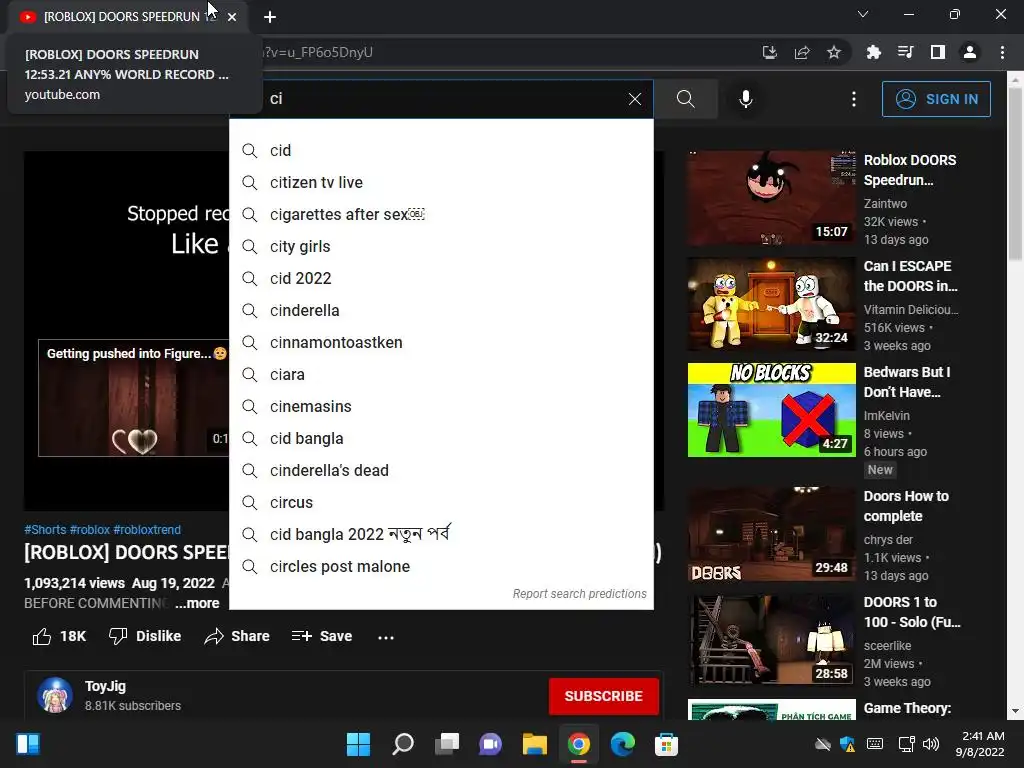Close the DOORS SPEEDRUN tab
This screenshot has width=1024, height=768.
pos(232,17)
